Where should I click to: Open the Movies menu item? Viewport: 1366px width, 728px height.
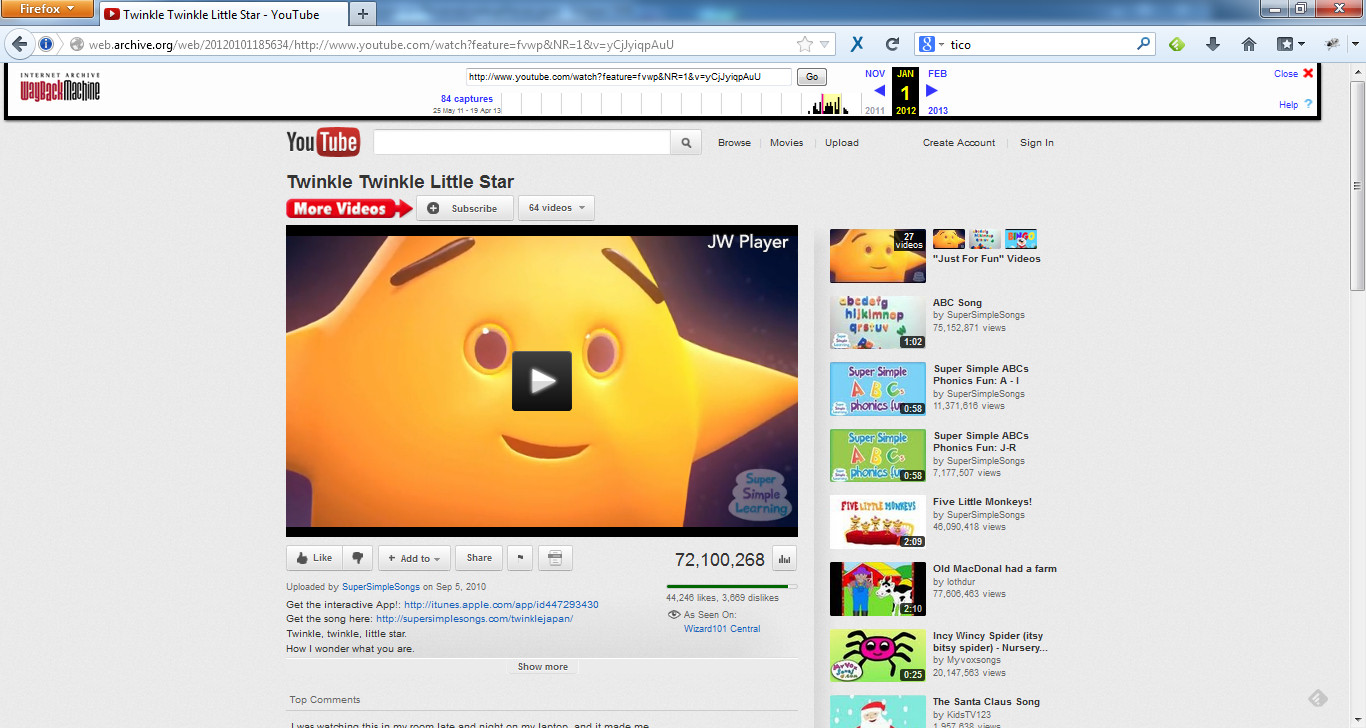click(x=786, y=143)
